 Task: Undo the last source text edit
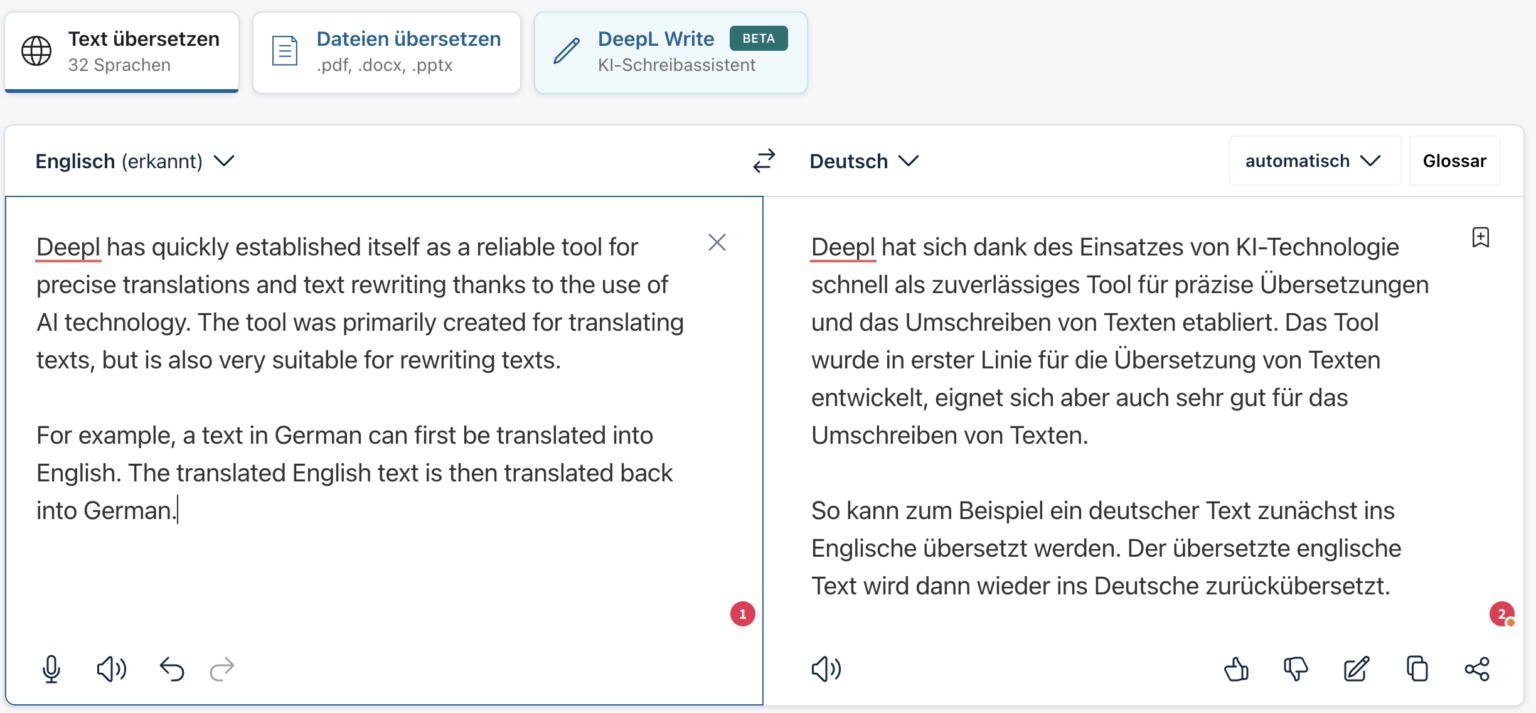point(172,669)
